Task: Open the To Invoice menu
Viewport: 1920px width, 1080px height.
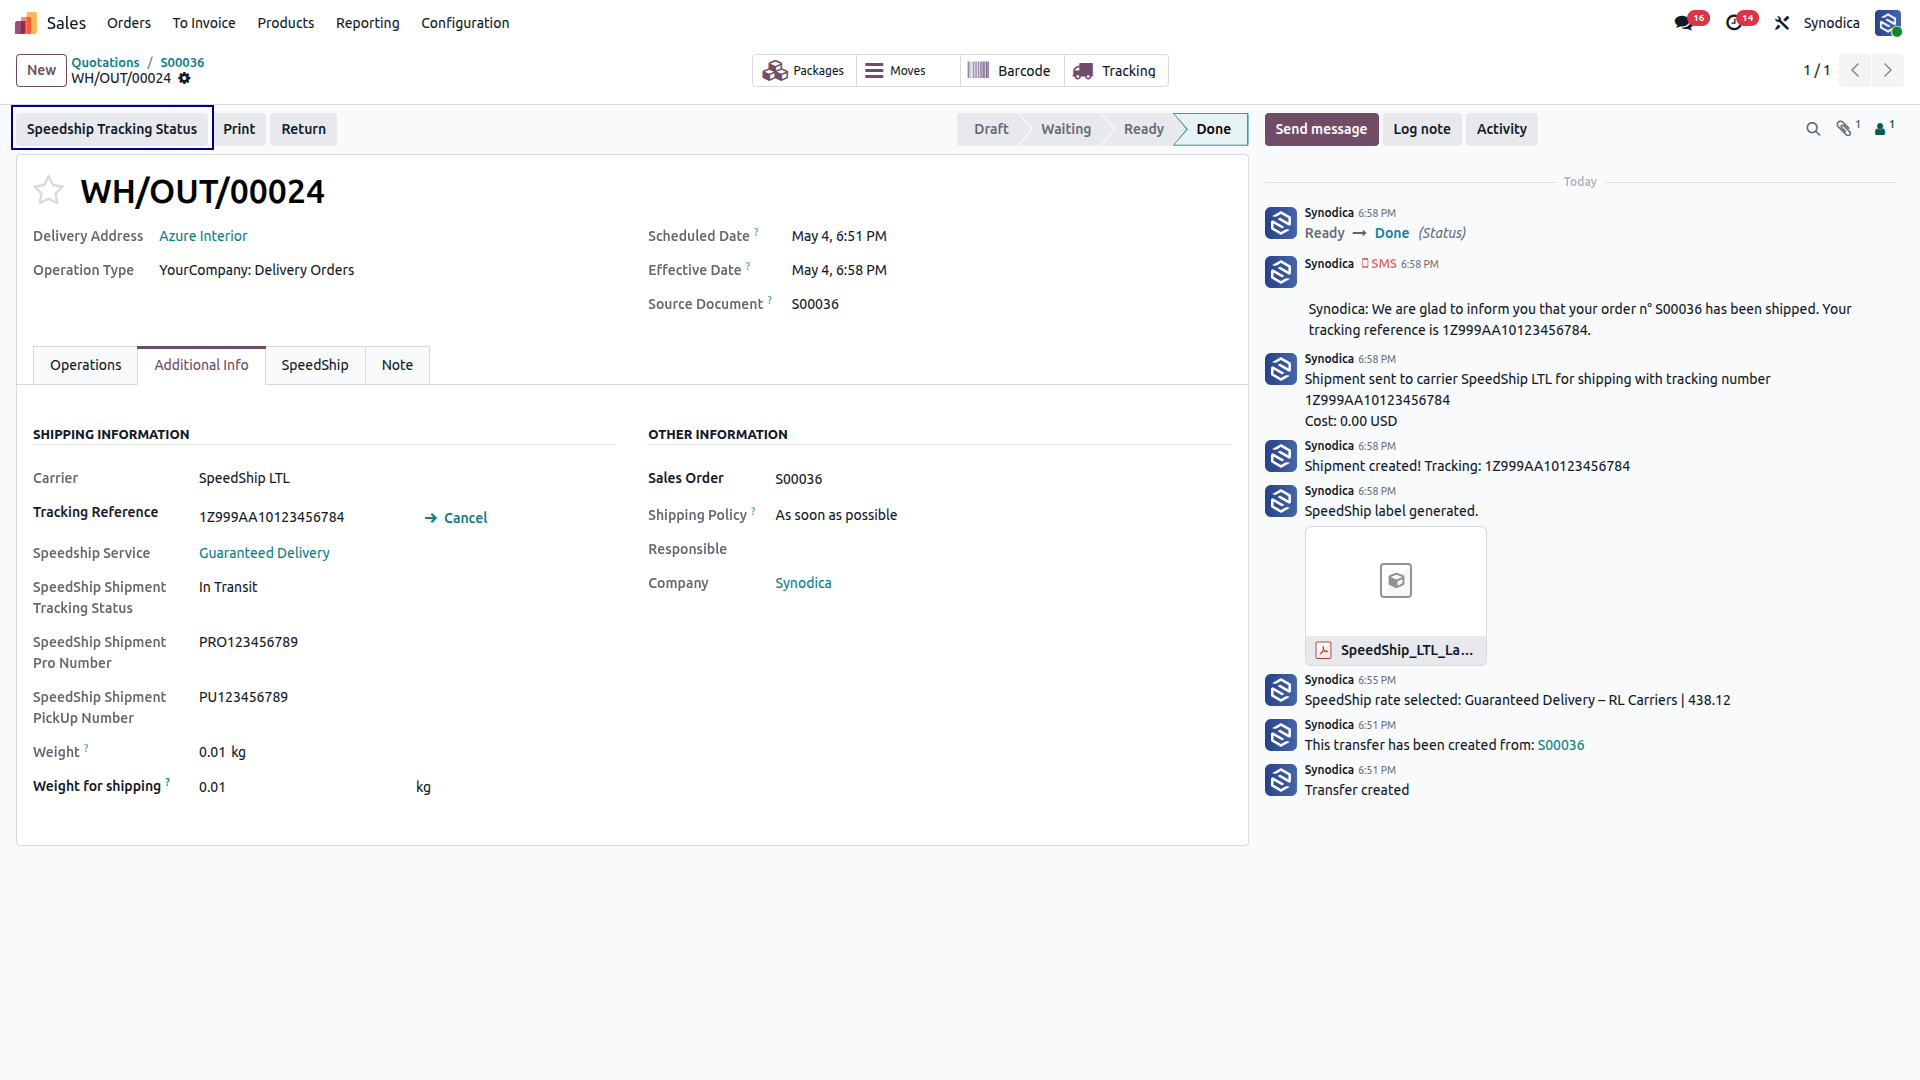Action: coord(204,23)
